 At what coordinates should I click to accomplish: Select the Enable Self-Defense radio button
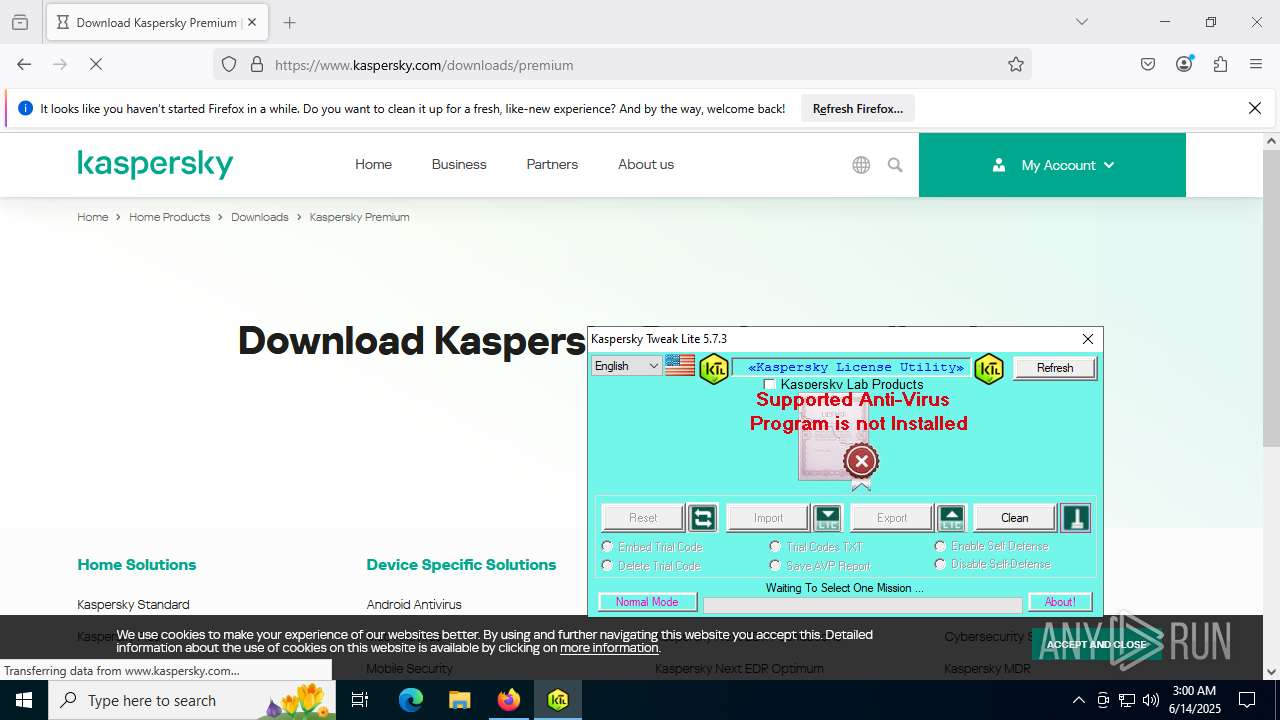click(940, 545)
